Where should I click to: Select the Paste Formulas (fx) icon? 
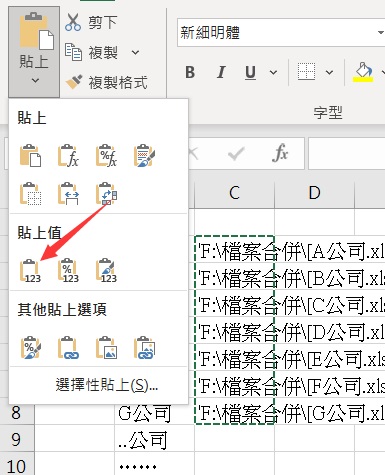pos(68,155)
